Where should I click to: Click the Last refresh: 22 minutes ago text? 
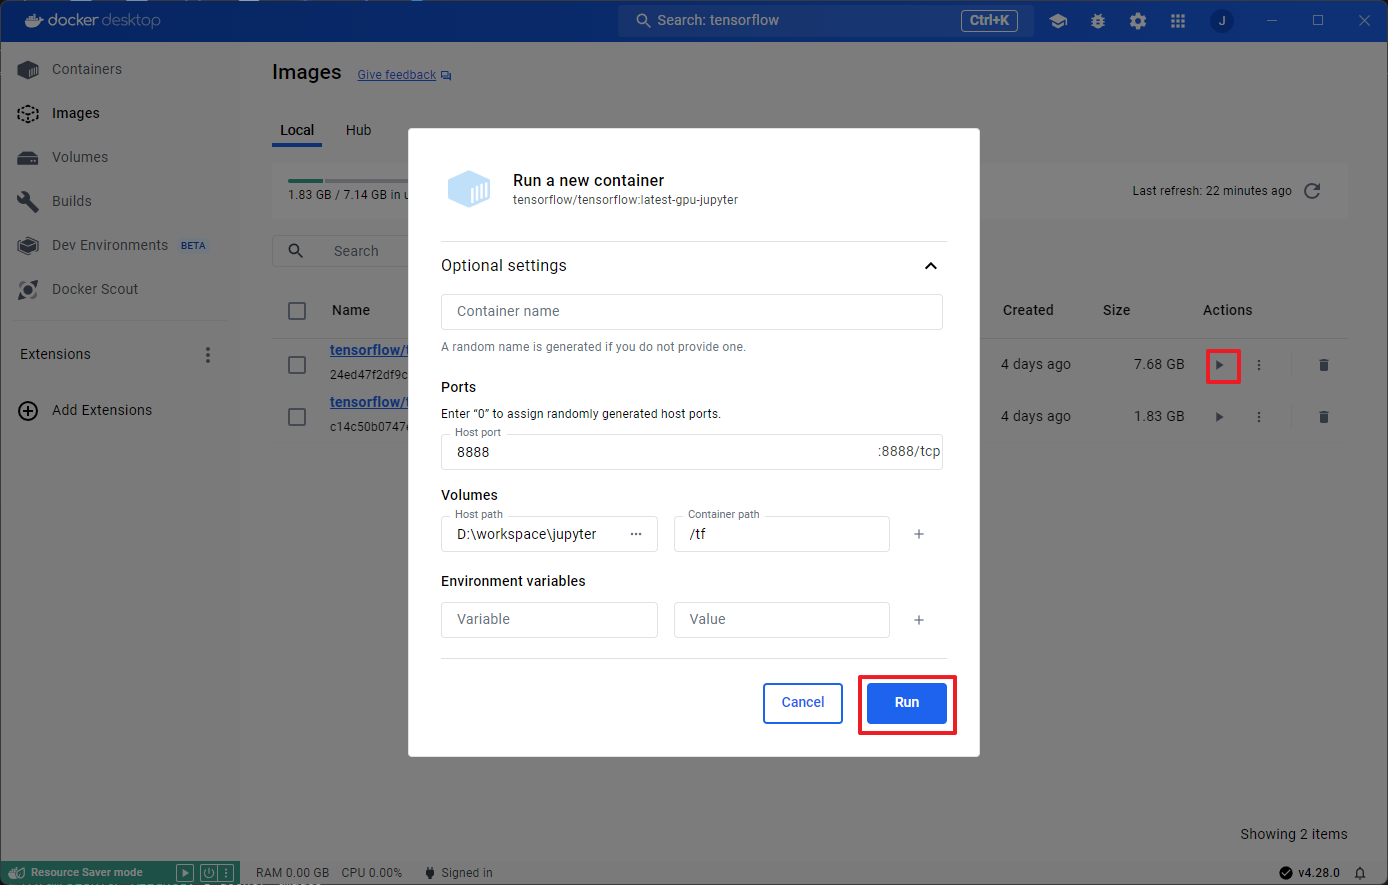1212,191
